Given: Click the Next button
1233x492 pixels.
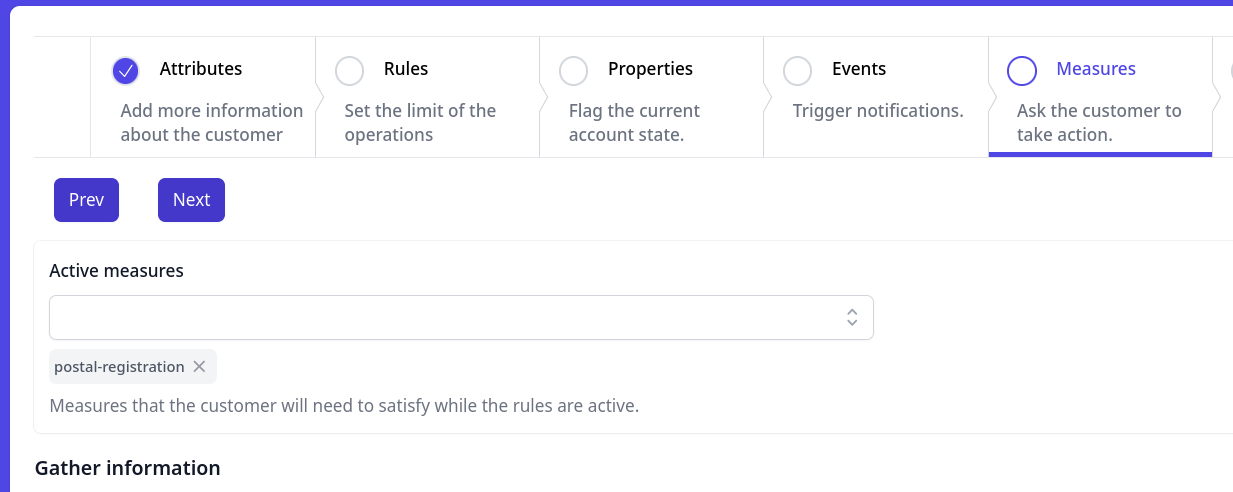Looking at the screenshot, I should [x=191, y=200].
